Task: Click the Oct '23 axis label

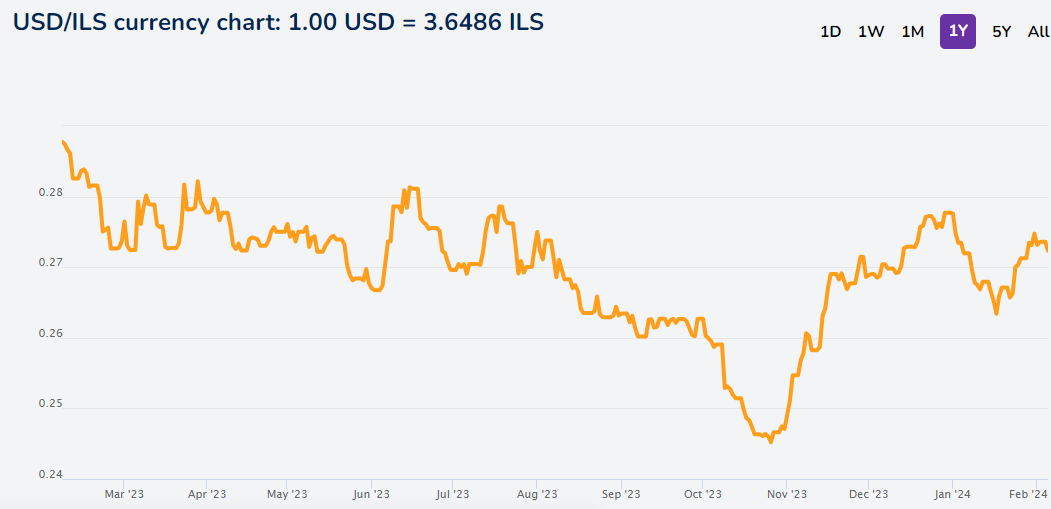Action: click(x=702, y=494)
